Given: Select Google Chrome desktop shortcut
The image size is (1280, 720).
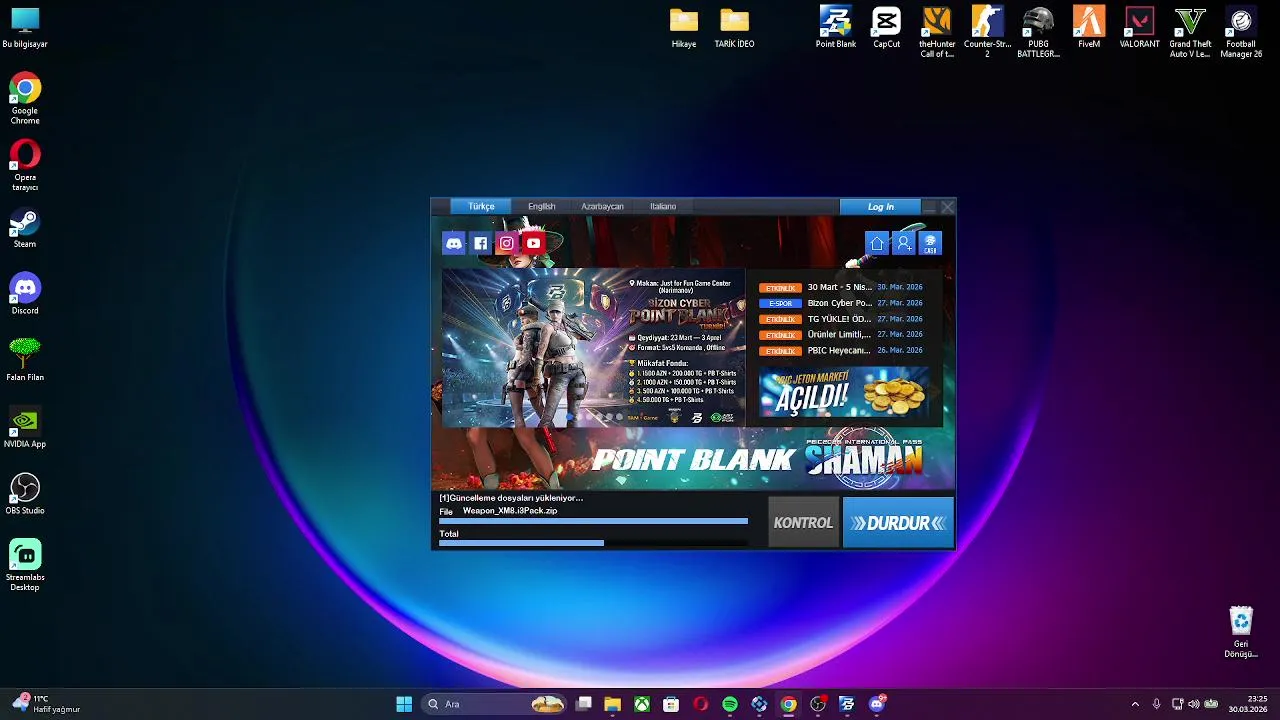Looking at the screenshot, I should [25, 98].
